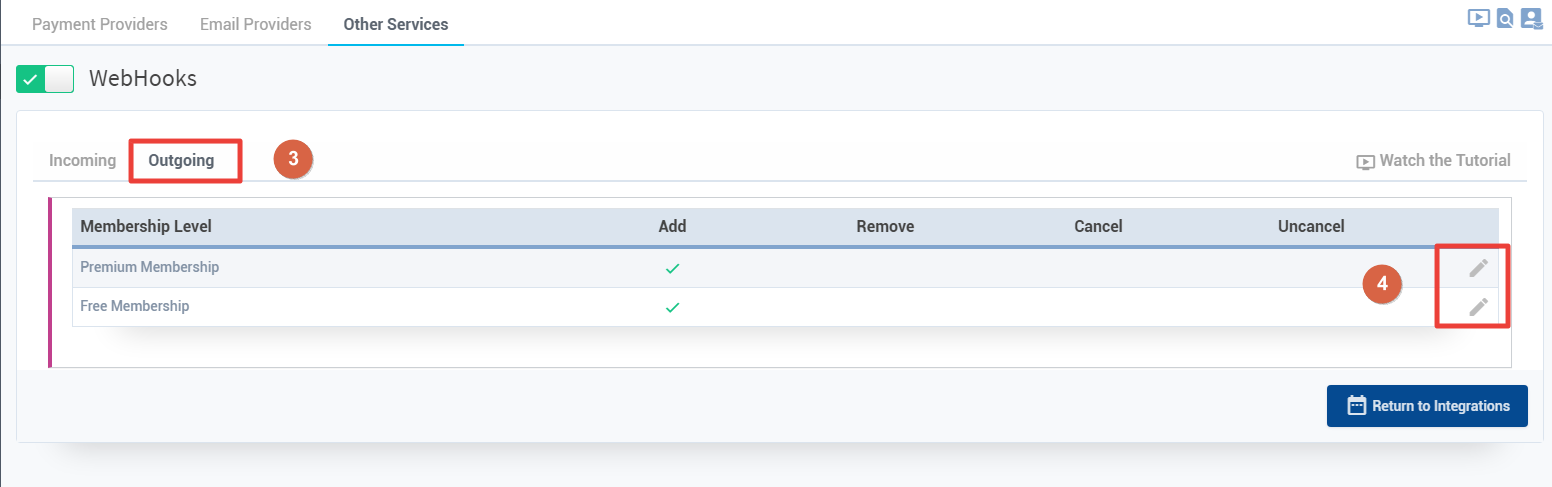Click the video tutorial icon in top-right corner
Viewport: 1552px width, 487px height.
click(1478, 18)
